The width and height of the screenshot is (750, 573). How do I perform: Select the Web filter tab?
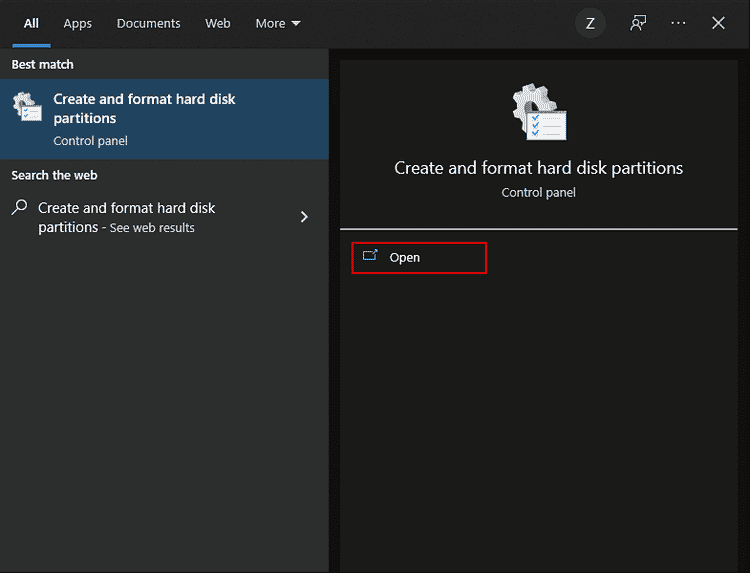coord(218,23)
